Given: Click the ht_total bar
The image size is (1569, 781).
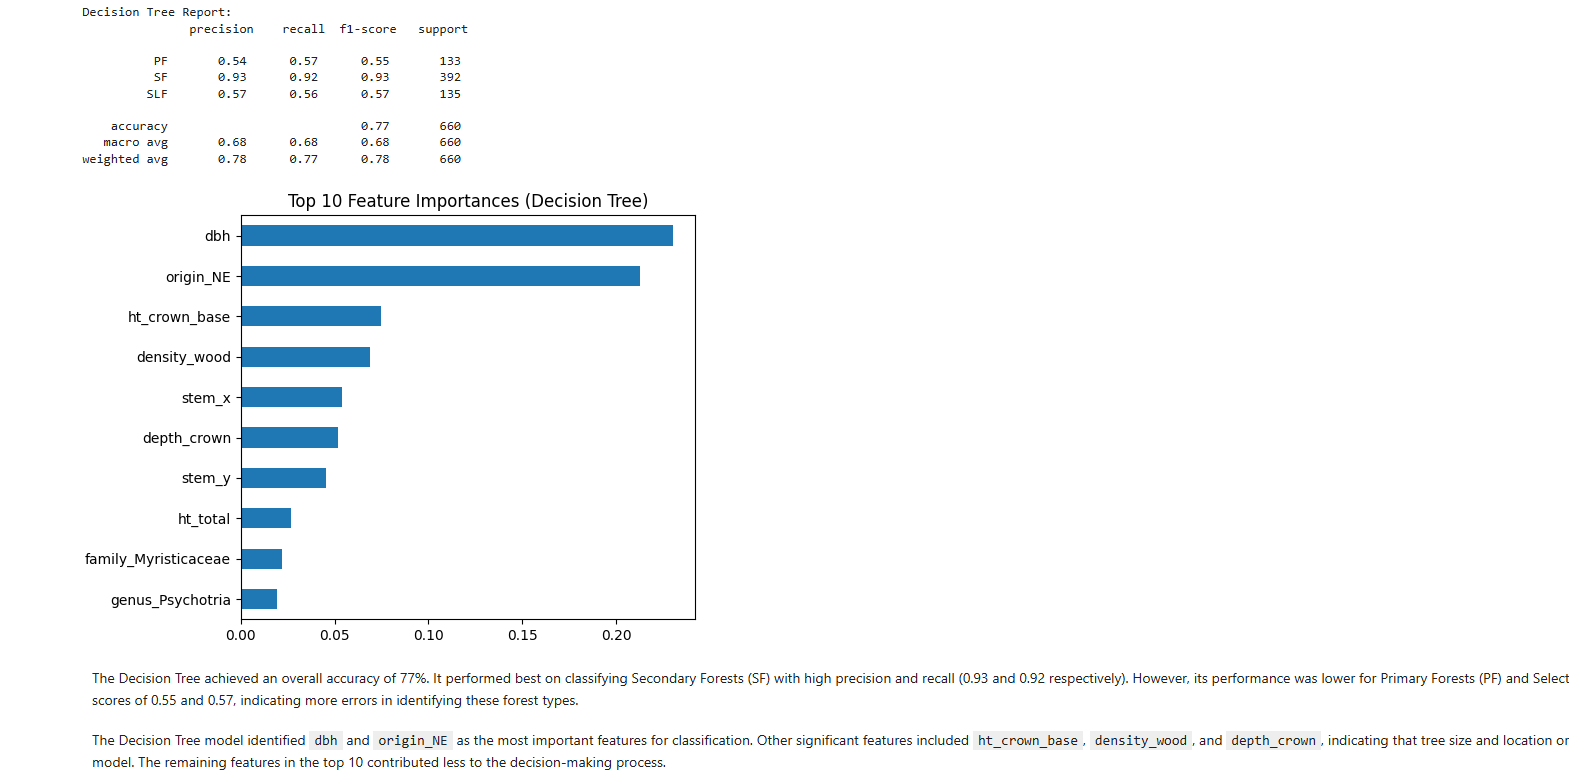Looking at the screenshot, I should (x=266, y=518).
